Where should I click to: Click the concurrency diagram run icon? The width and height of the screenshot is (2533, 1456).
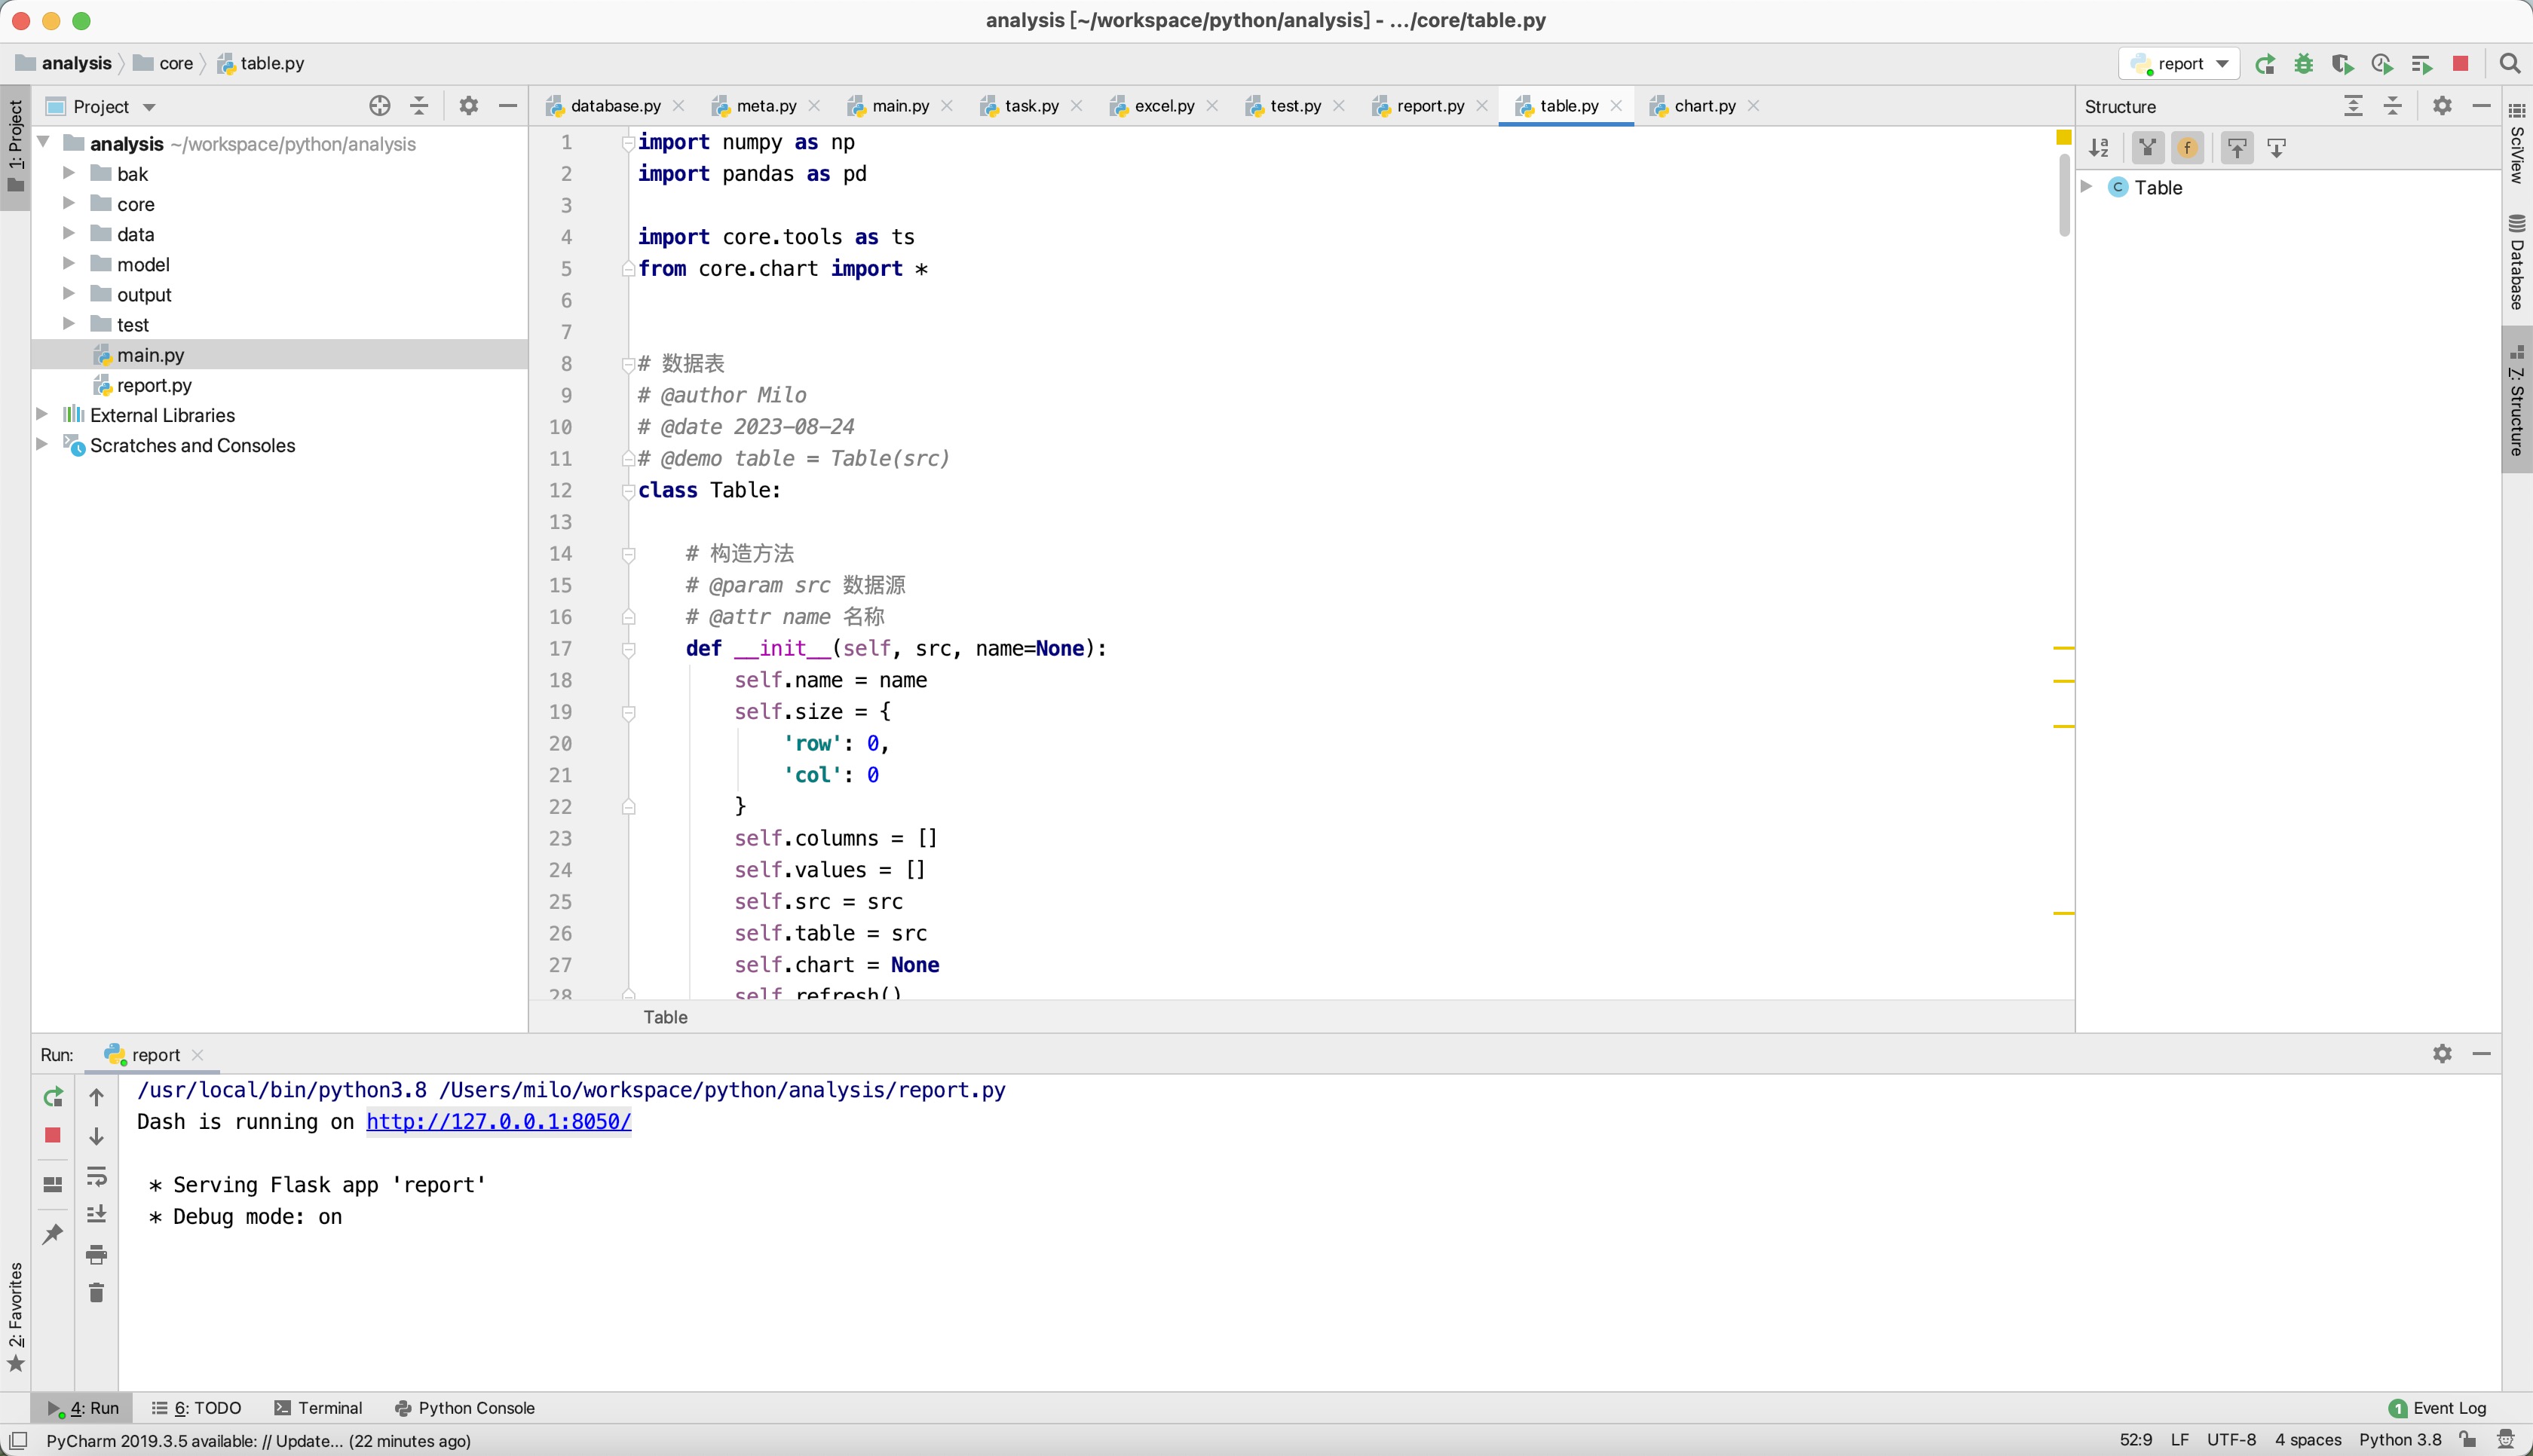click(2421, 64)
